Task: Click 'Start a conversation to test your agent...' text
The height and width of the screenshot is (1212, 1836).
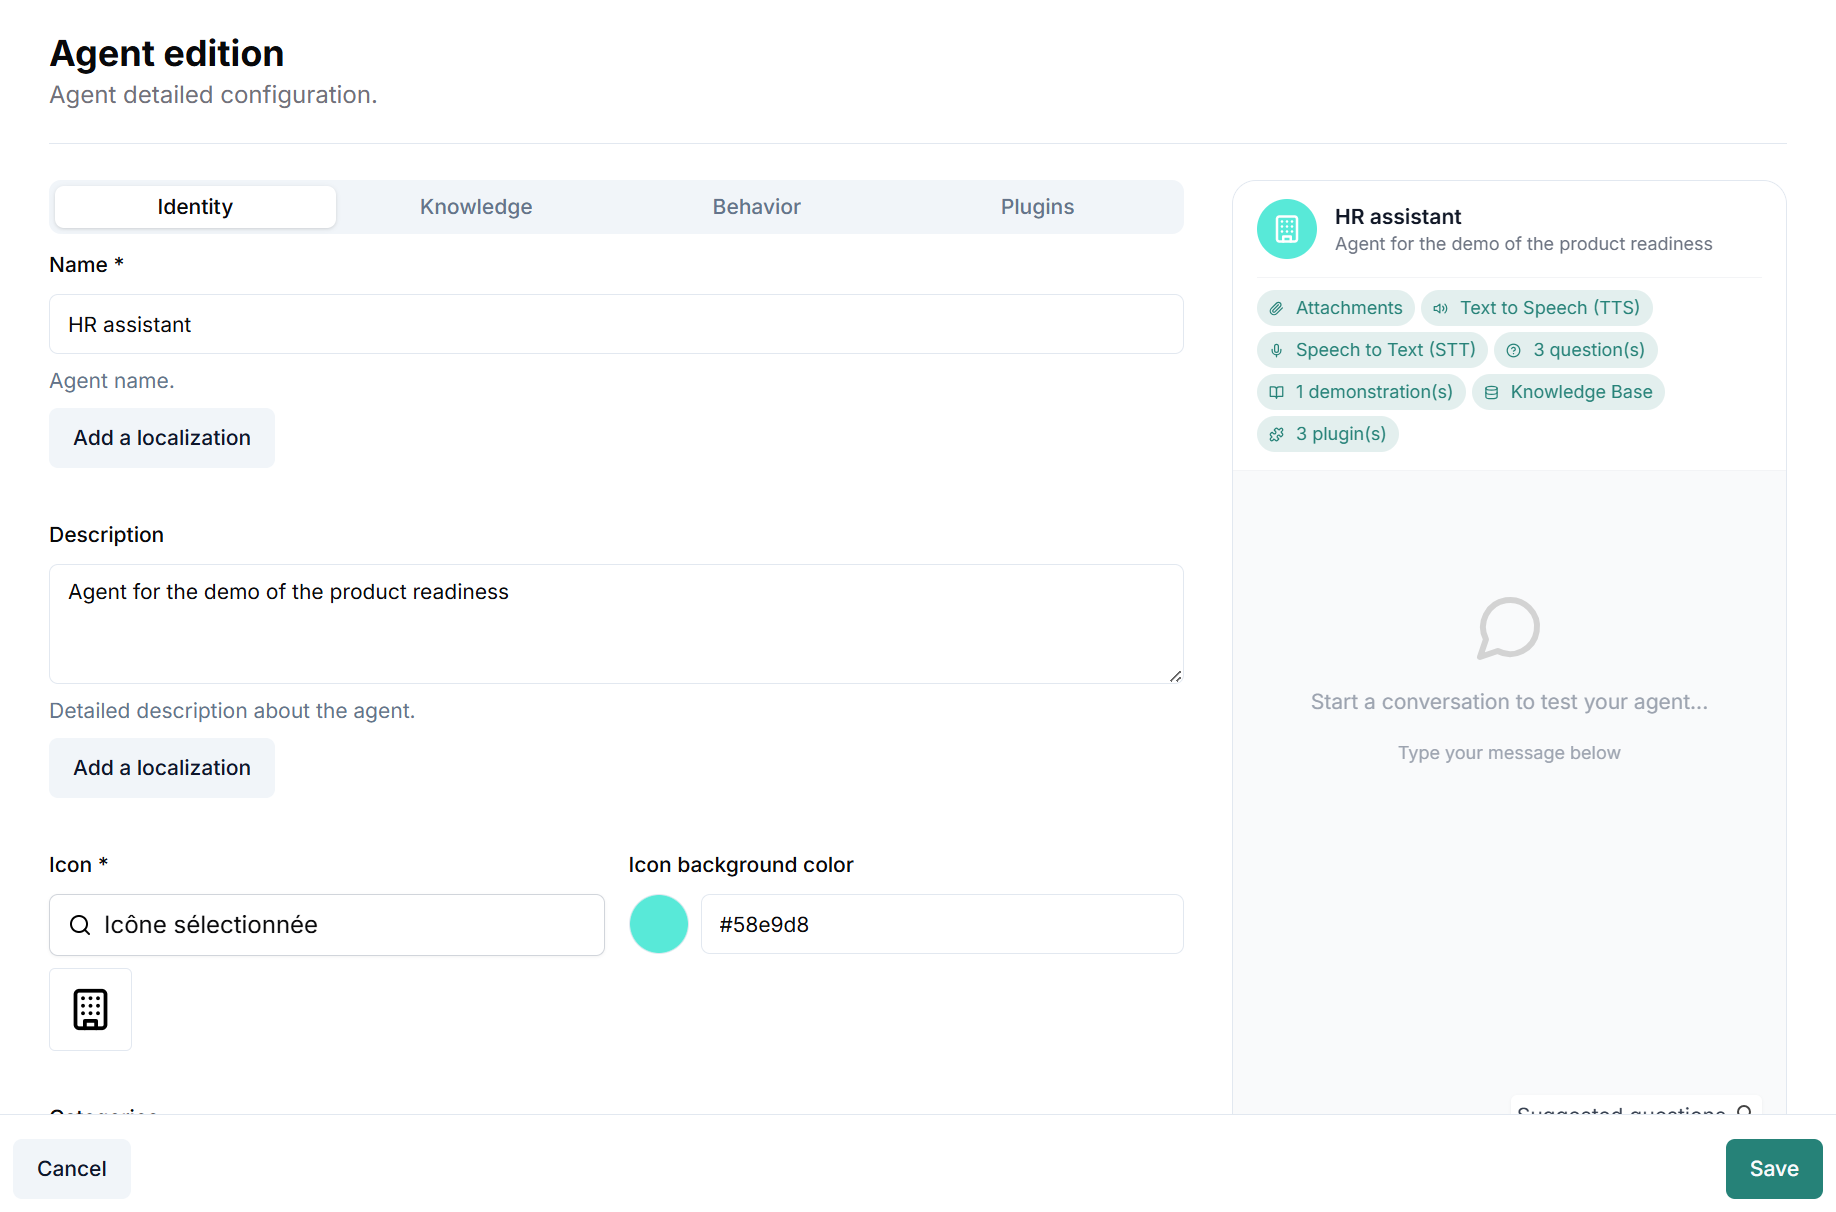Action: (1509, 702)
